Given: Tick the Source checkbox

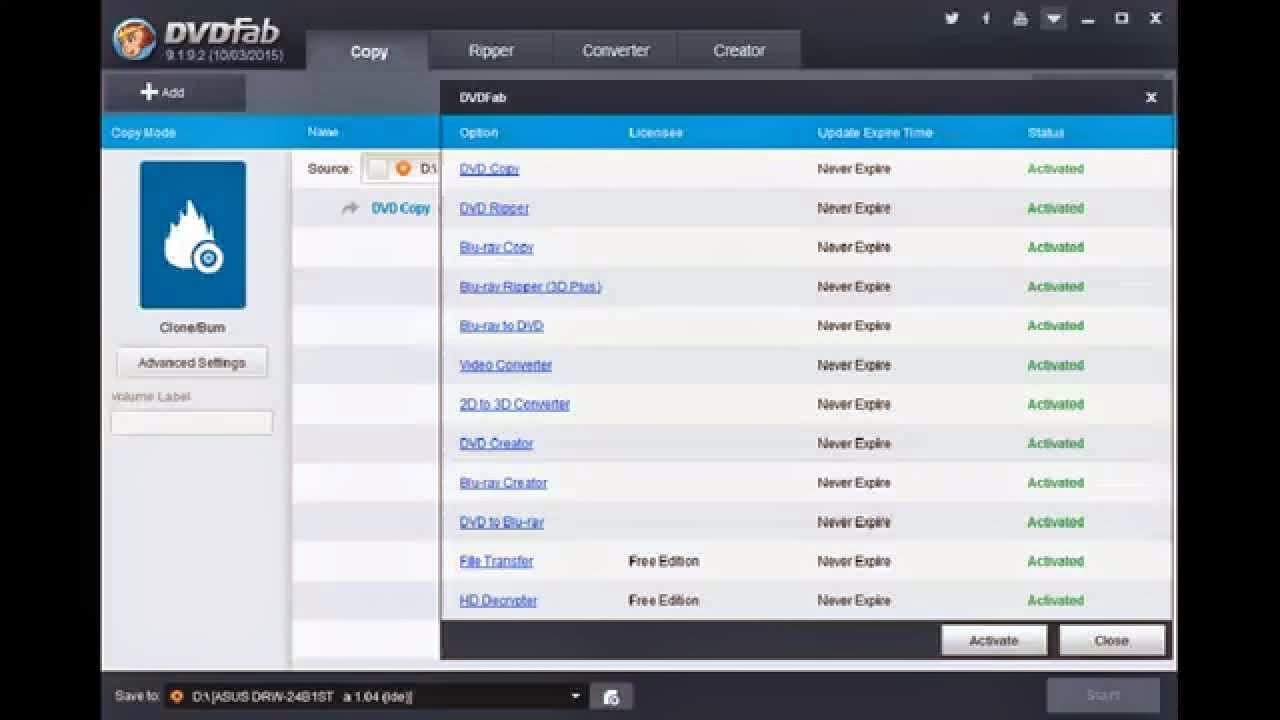Looking at the screenshot, I should pos(377,169).
